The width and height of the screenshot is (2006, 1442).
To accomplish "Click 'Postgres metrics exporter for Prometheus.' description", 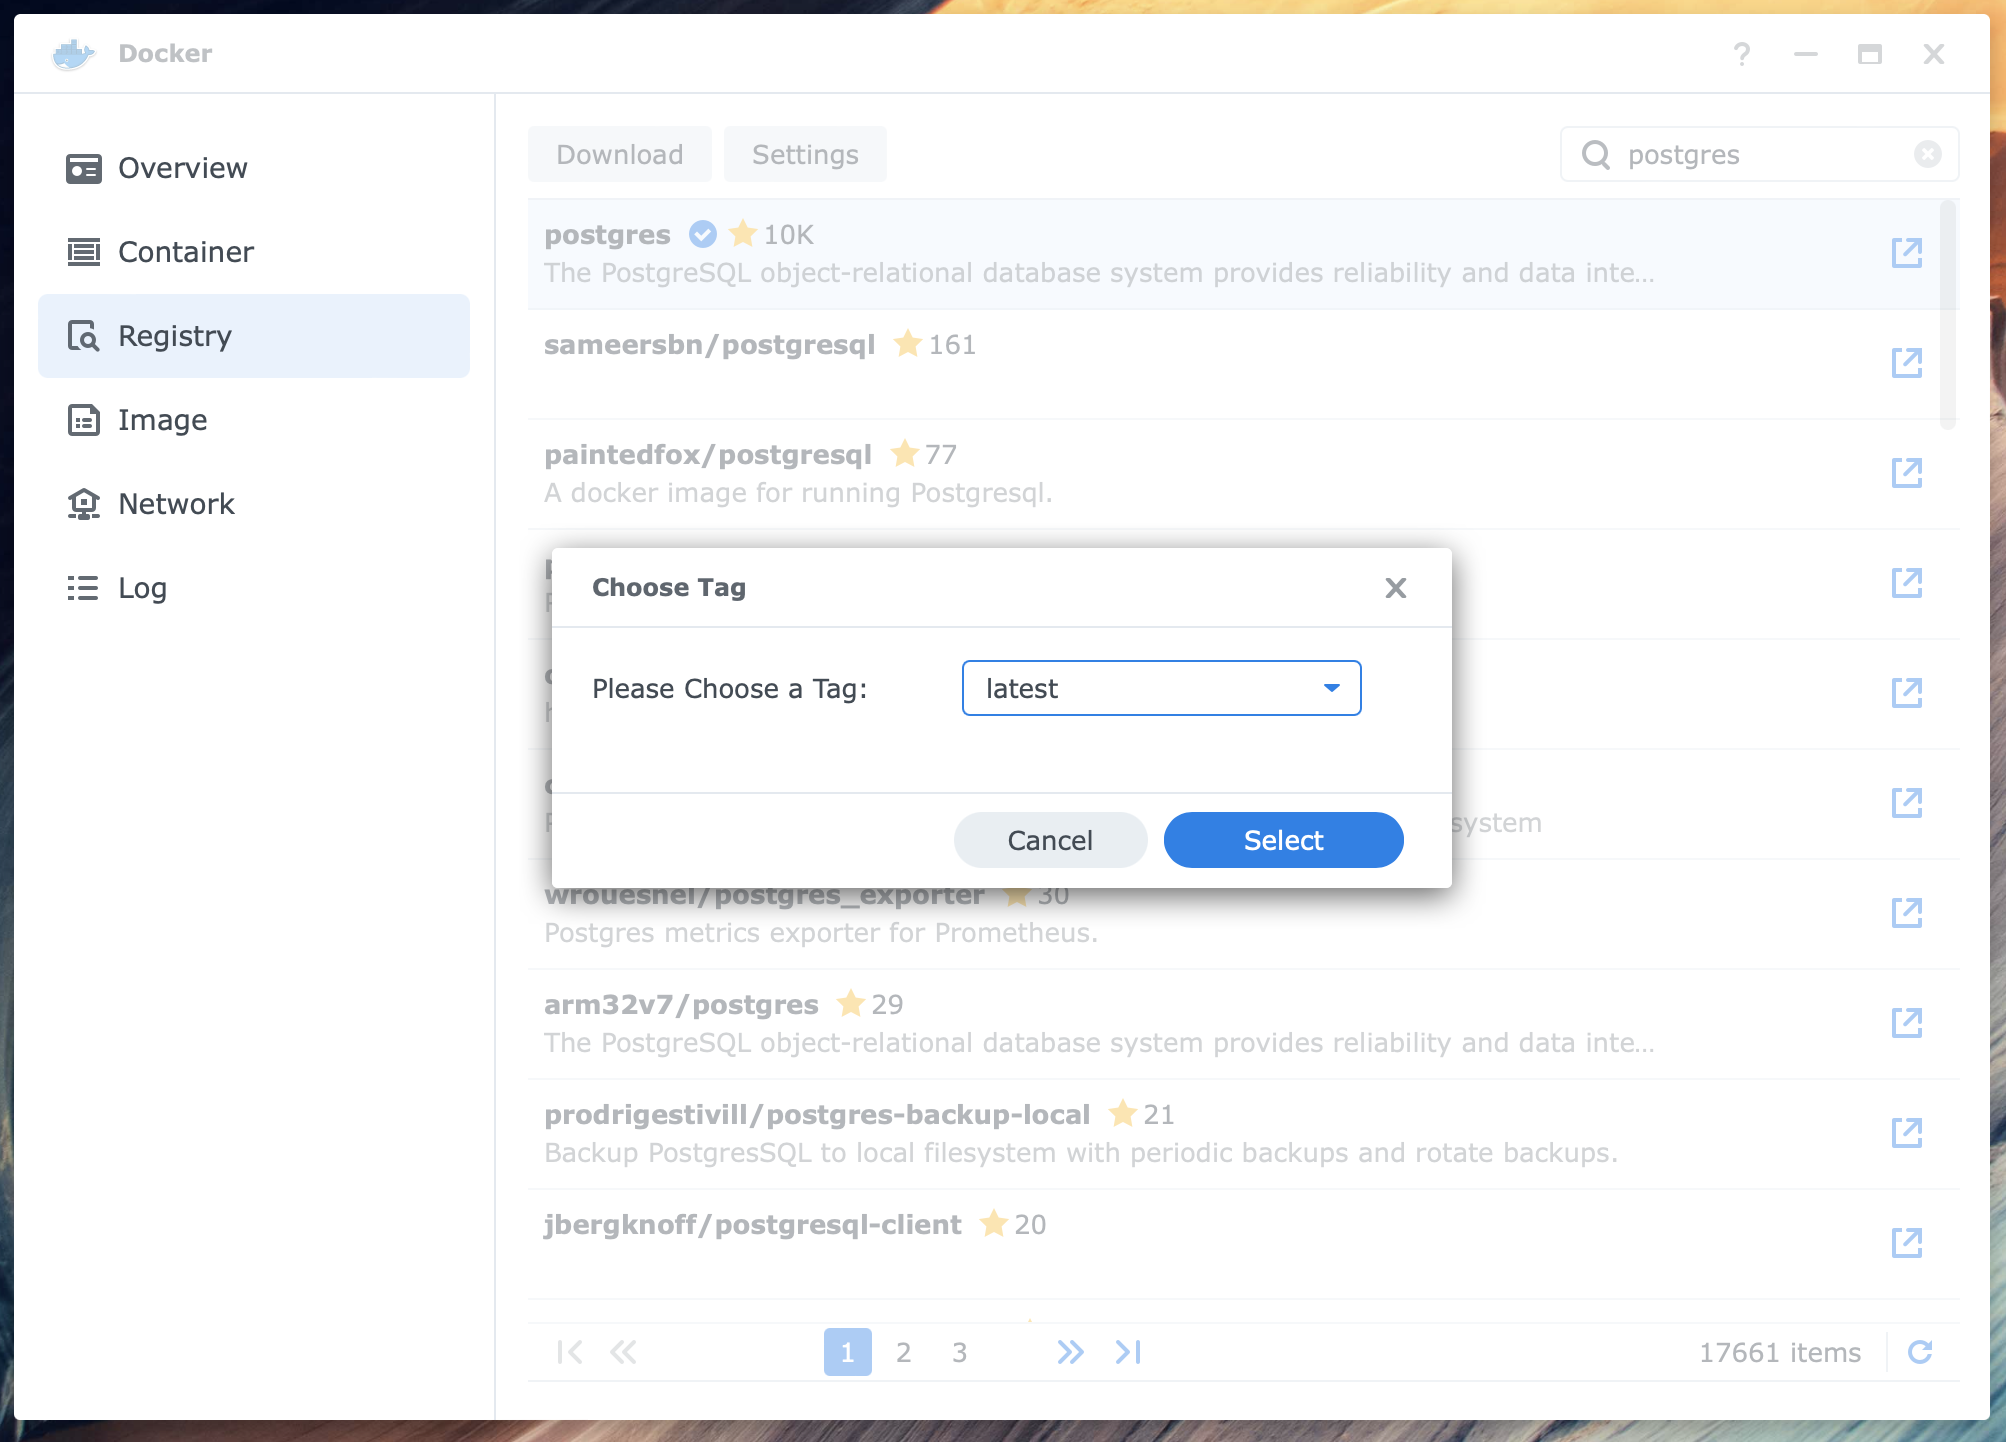I will (x=821, y=933).
